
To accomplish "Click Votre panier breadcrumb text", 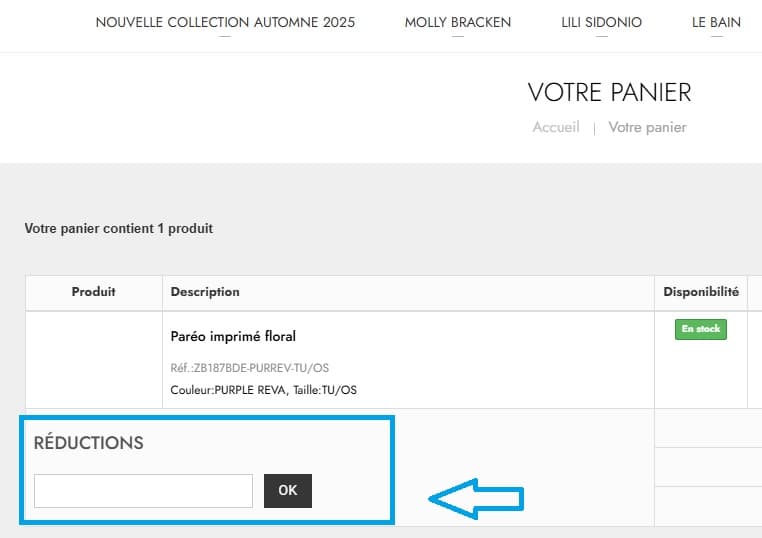I will (x=647, y=127).
